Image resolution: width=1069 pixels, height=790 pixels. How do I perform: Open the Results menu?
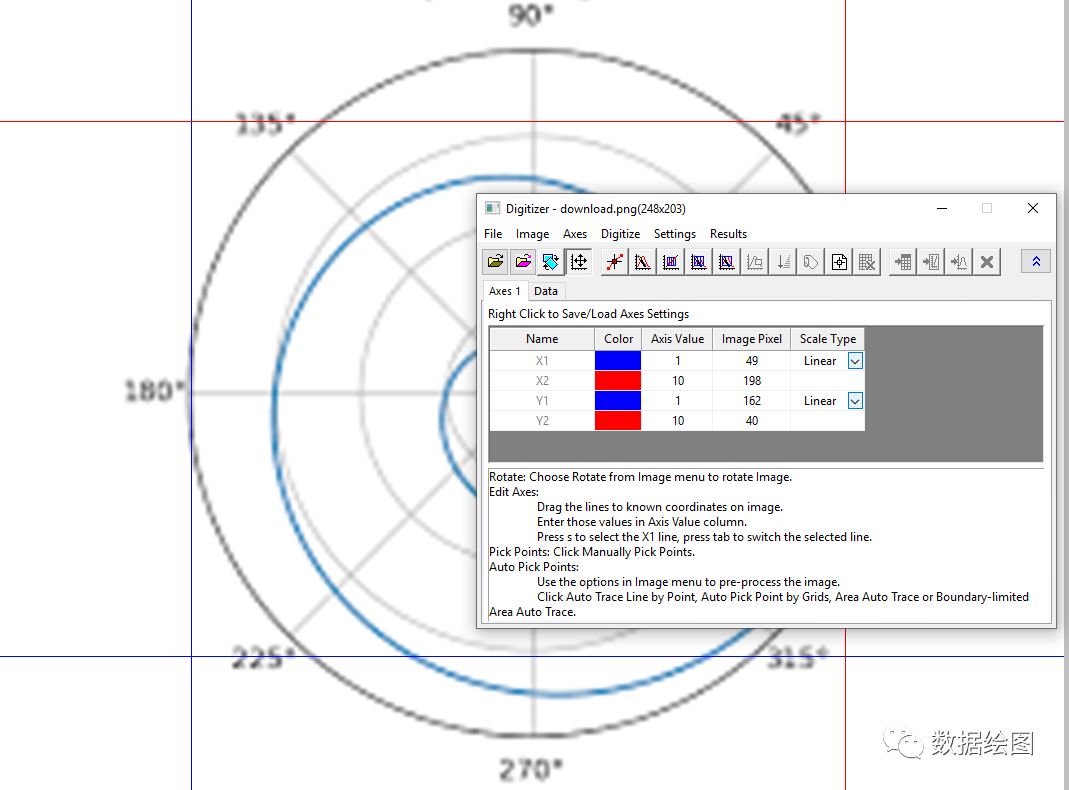click(x=728, y=234)
